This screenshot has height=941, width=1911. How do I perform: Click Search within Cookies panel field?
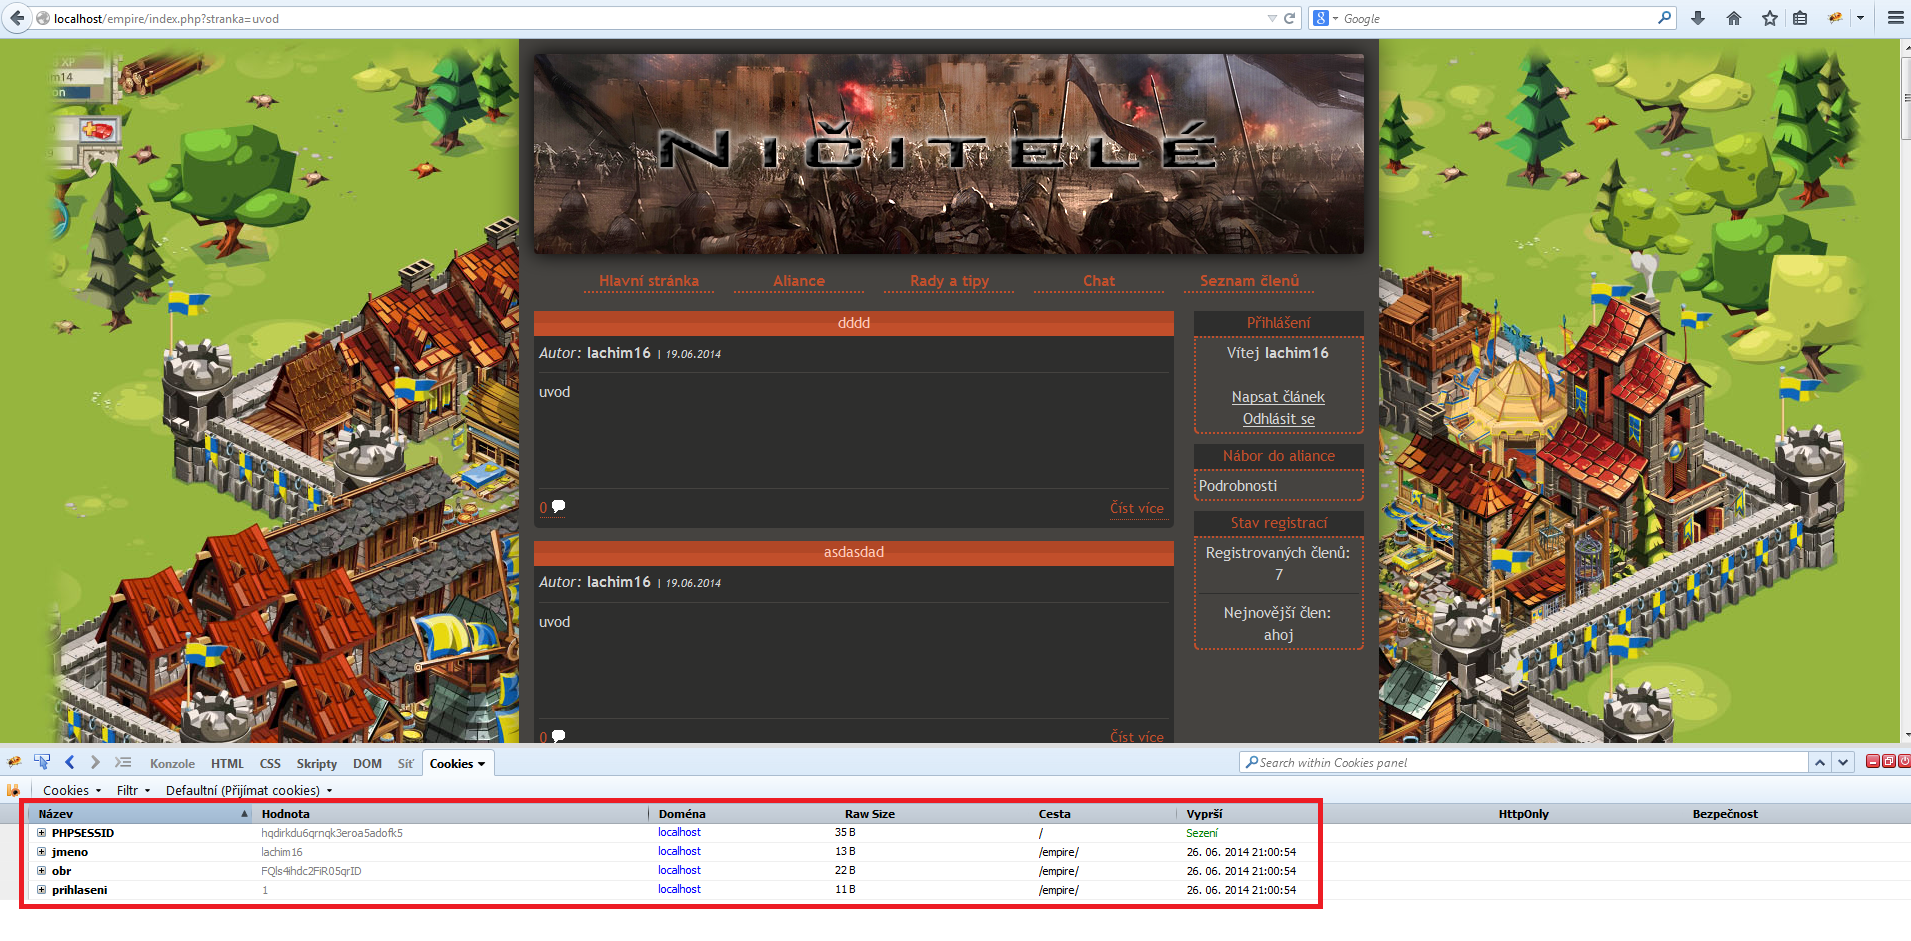click(x=1524, y=762)
